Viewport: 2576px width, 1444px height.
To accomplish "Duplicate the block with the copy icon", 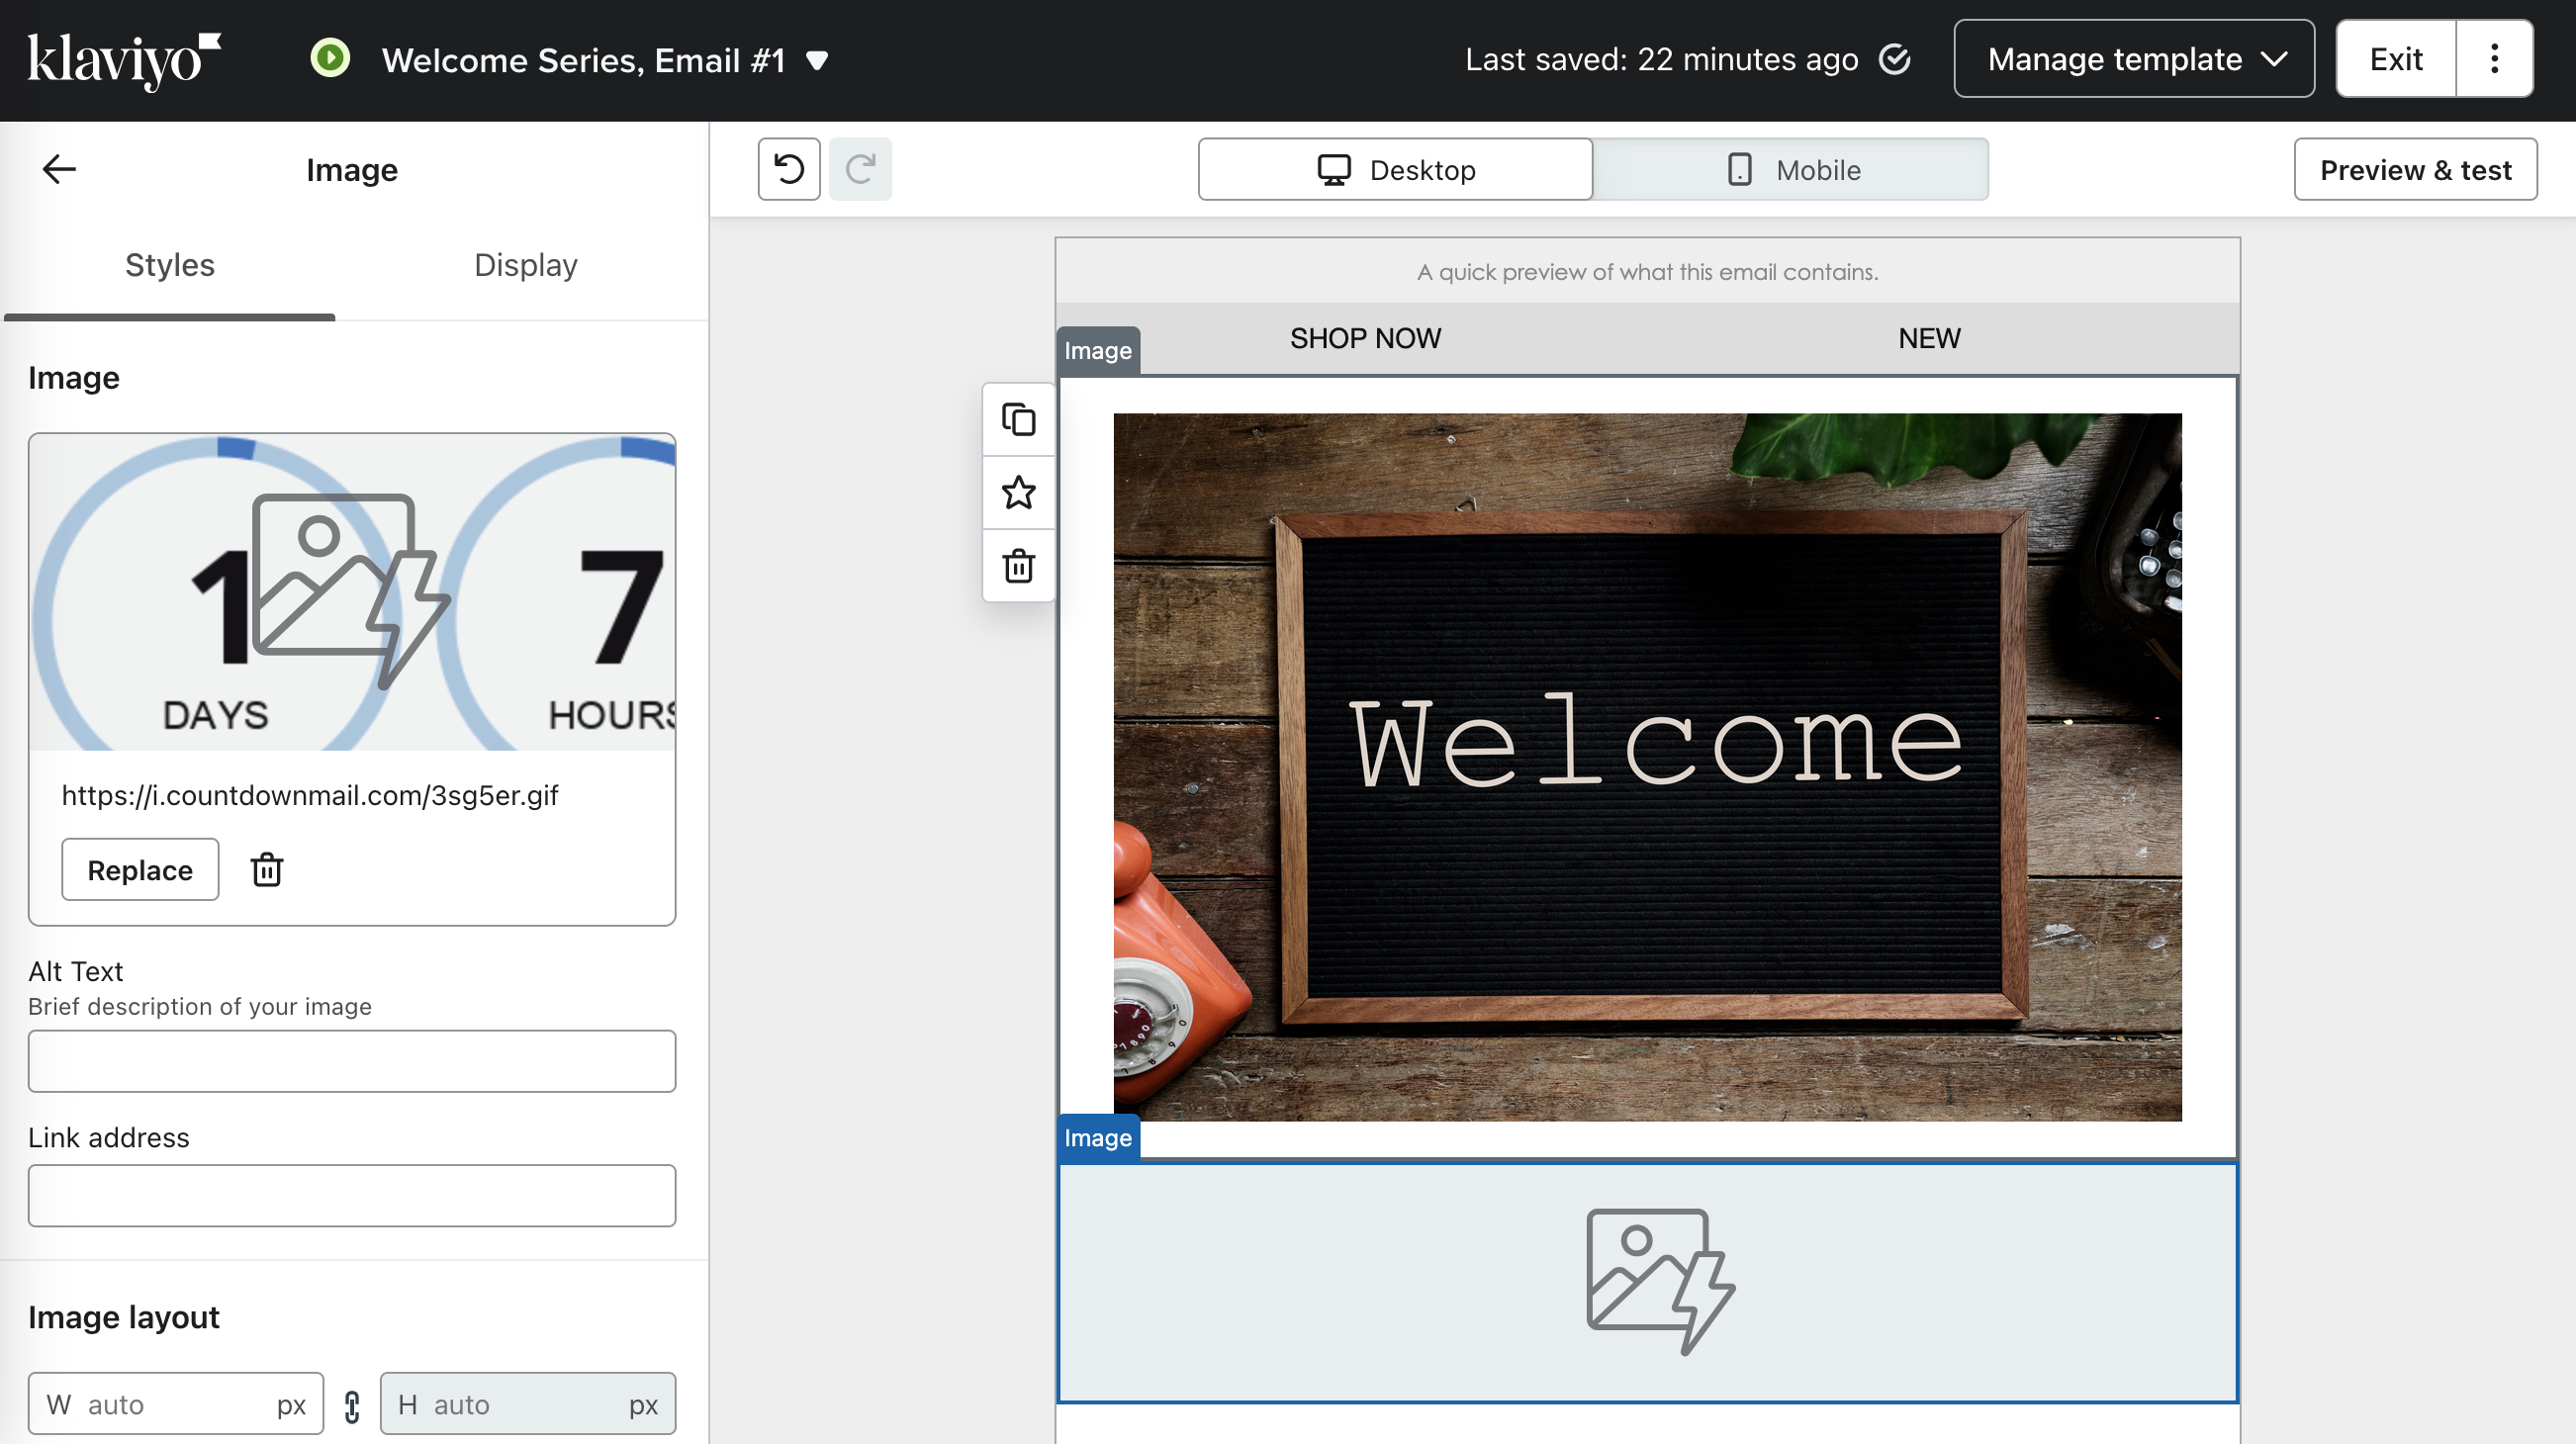I will coord(1019,419).
